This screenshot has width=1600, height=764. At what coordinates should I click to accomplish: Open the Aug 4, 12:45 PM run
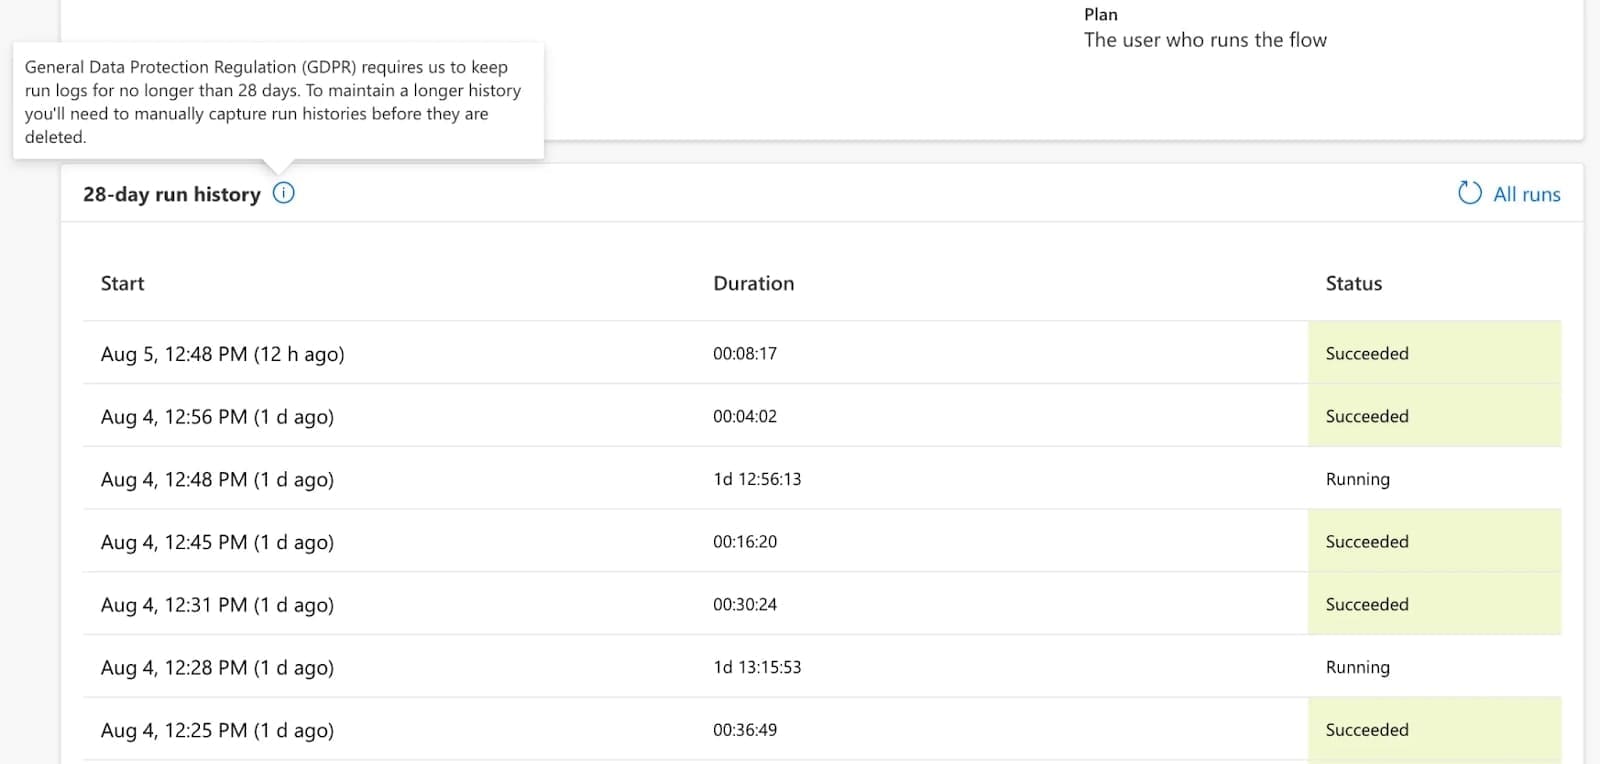[217, 542]
